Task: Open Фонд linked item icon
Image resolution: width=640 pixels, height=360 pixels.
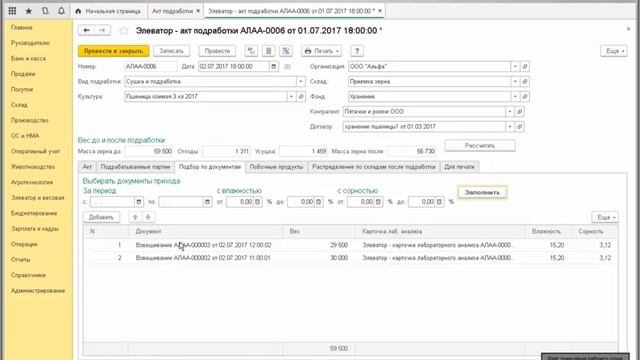Action: [525, 96]
